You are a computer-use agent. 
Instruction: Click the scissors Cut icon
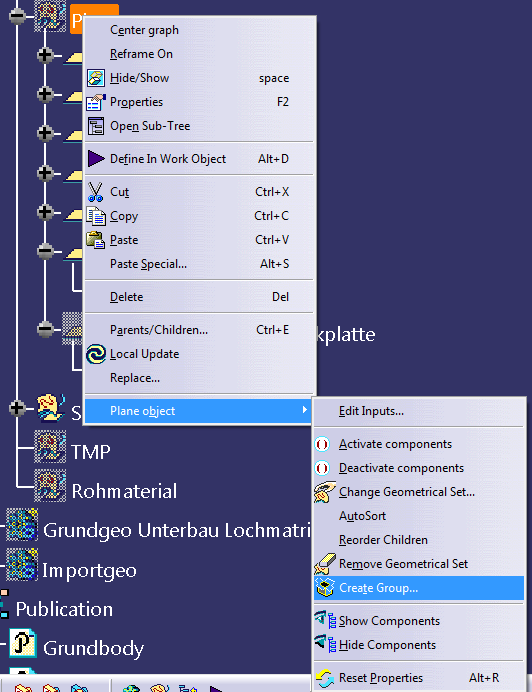coord(95,192)
